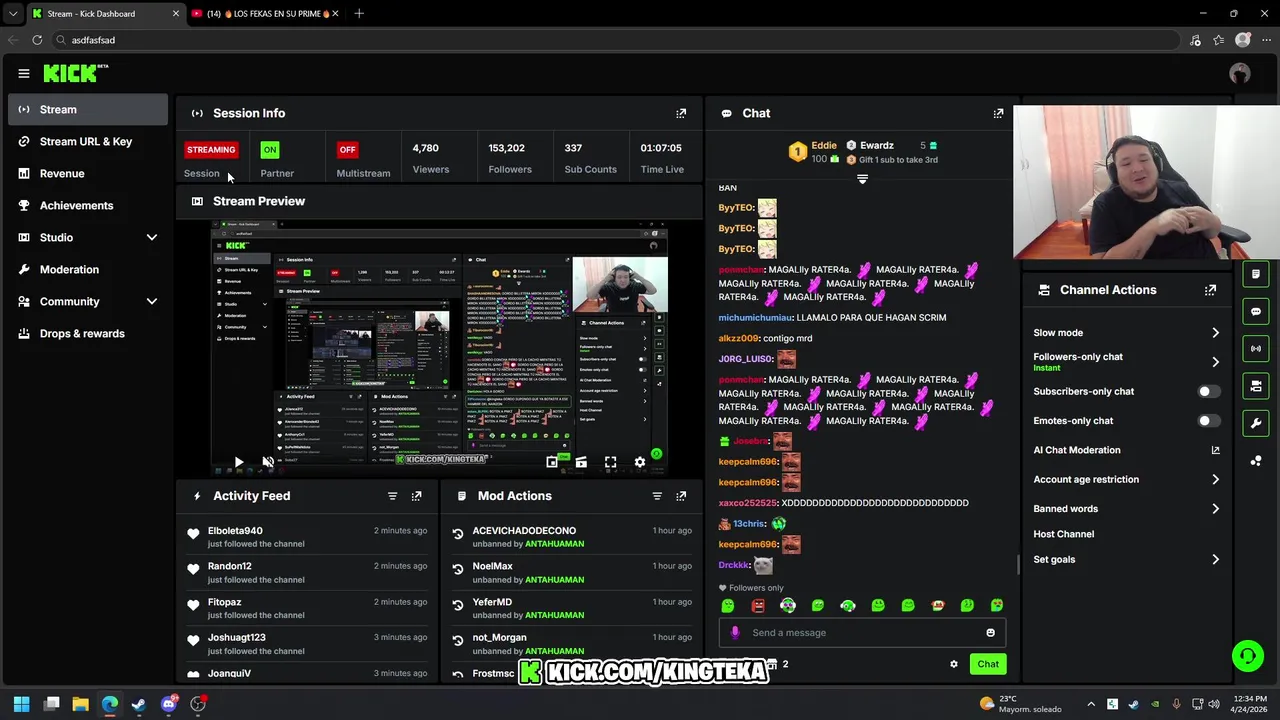The image size is (1280, 720).
Task: Open Steam from the taskbar
Action: [x=139, y=704]
